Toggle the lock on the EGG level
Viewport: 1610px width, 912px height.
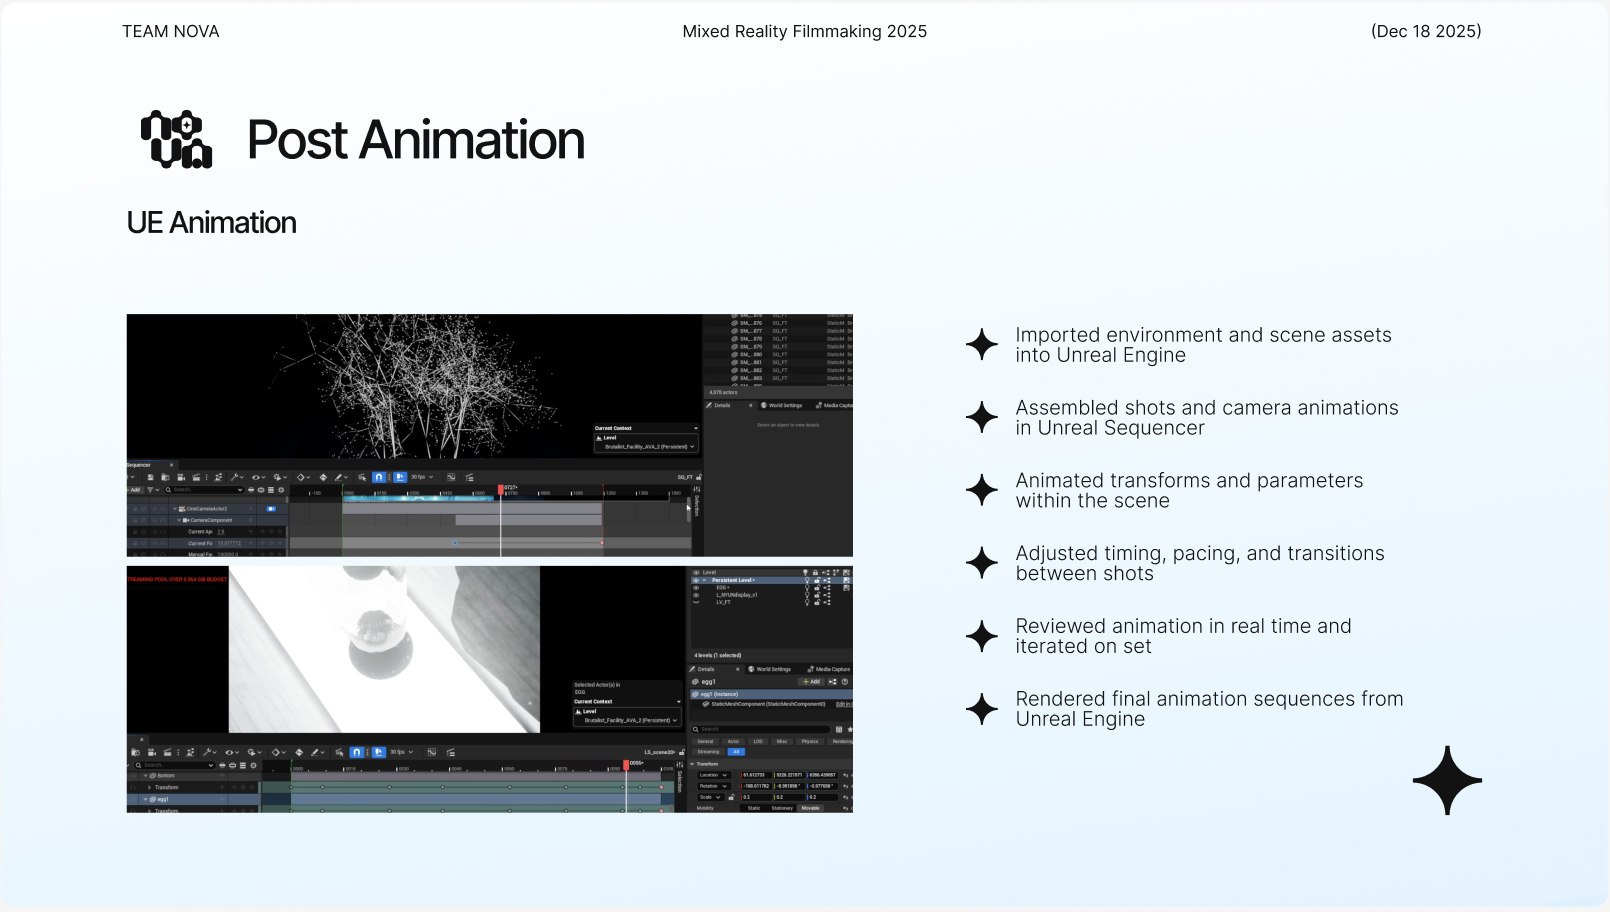coord(817,588)
